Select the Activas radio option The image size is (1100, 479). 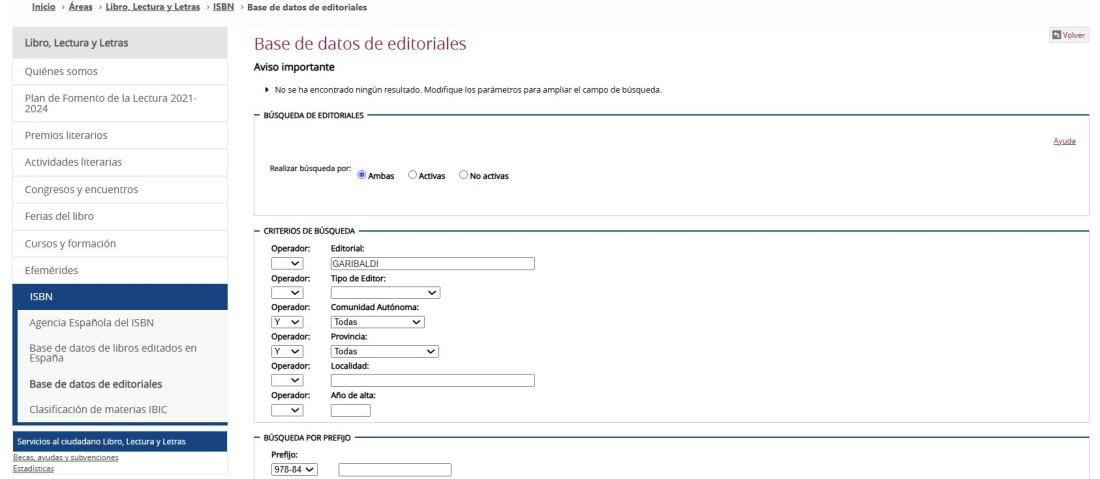(413, 175)
